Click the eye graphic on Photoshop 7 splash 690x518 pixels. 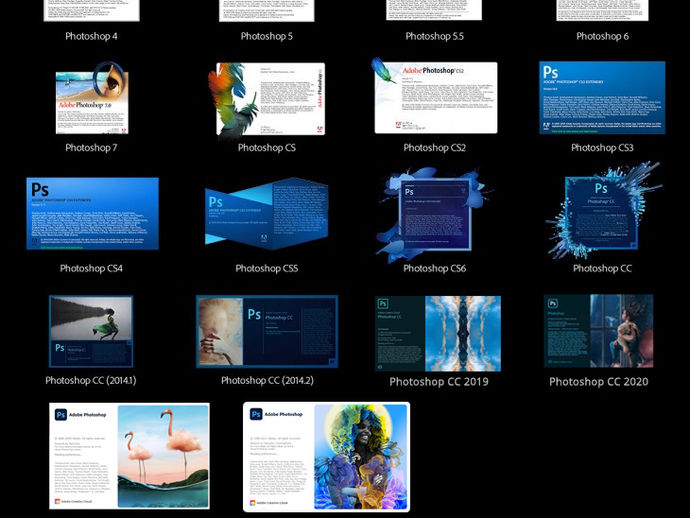coord(108,81)
